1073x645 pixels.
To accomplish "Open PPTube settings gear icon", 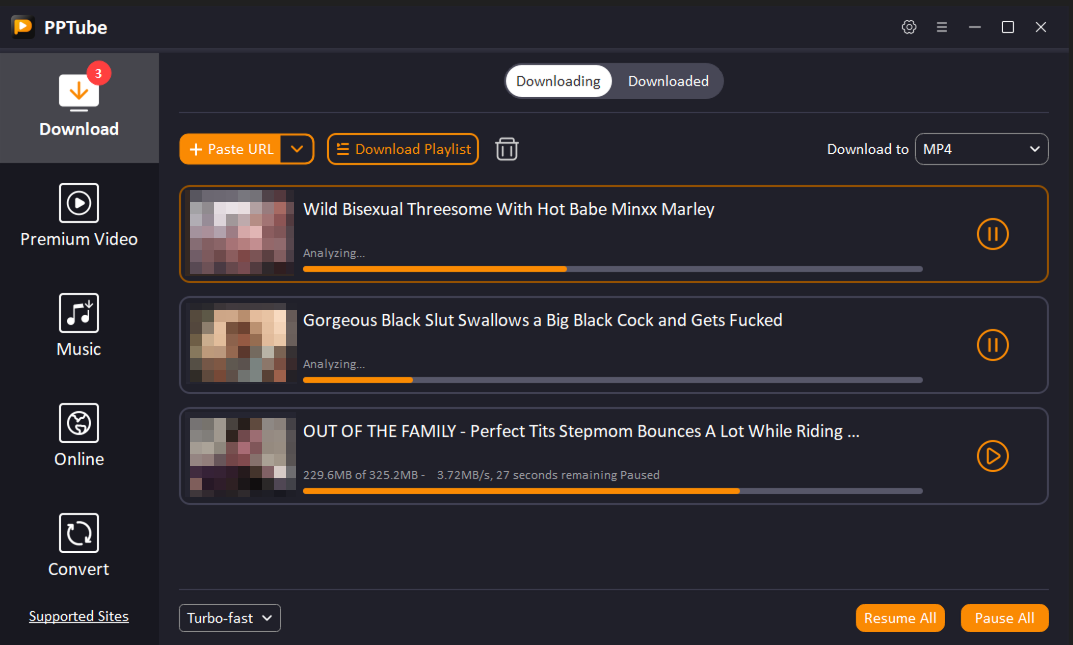I will 909,27.
